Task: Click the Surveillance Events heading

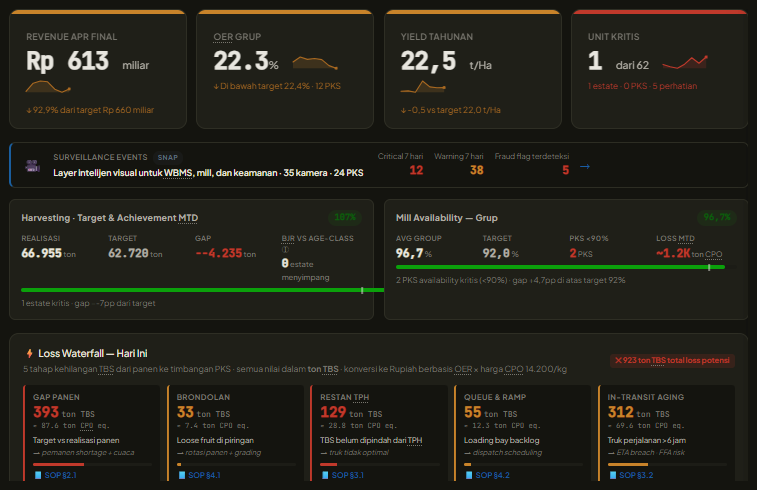Action: click(x=100, y=157)
